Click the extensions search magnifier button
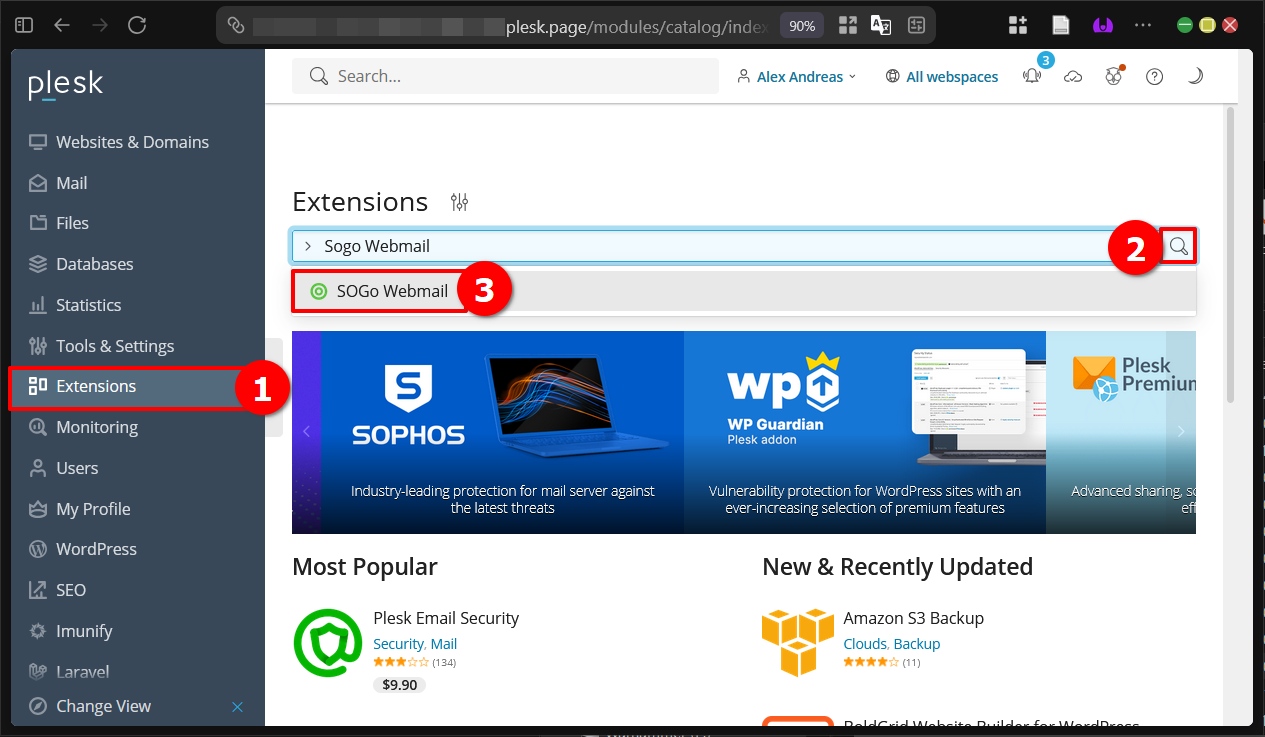Screen dimensions: 1265x737 click(1179, 246)
